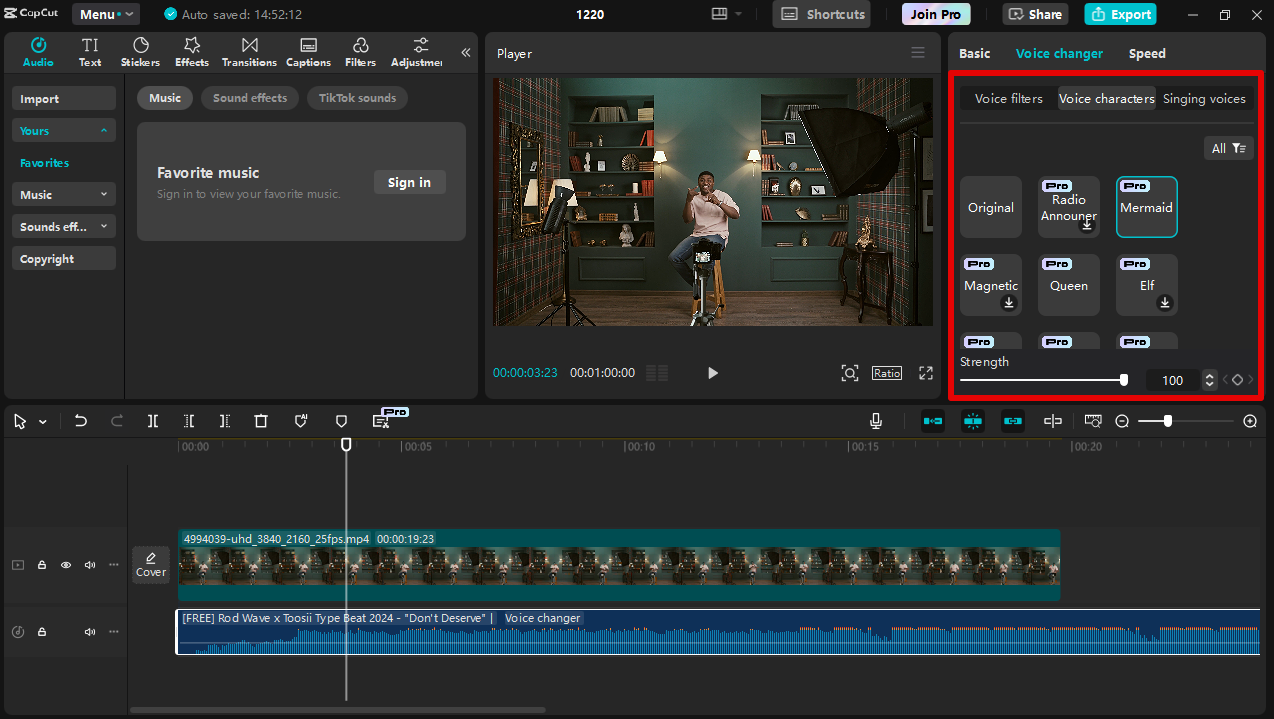Click the Export button
Image resolution: width=1274 pixels, height=719 pixels.
pyautogui.click(x=1120, y=14)
